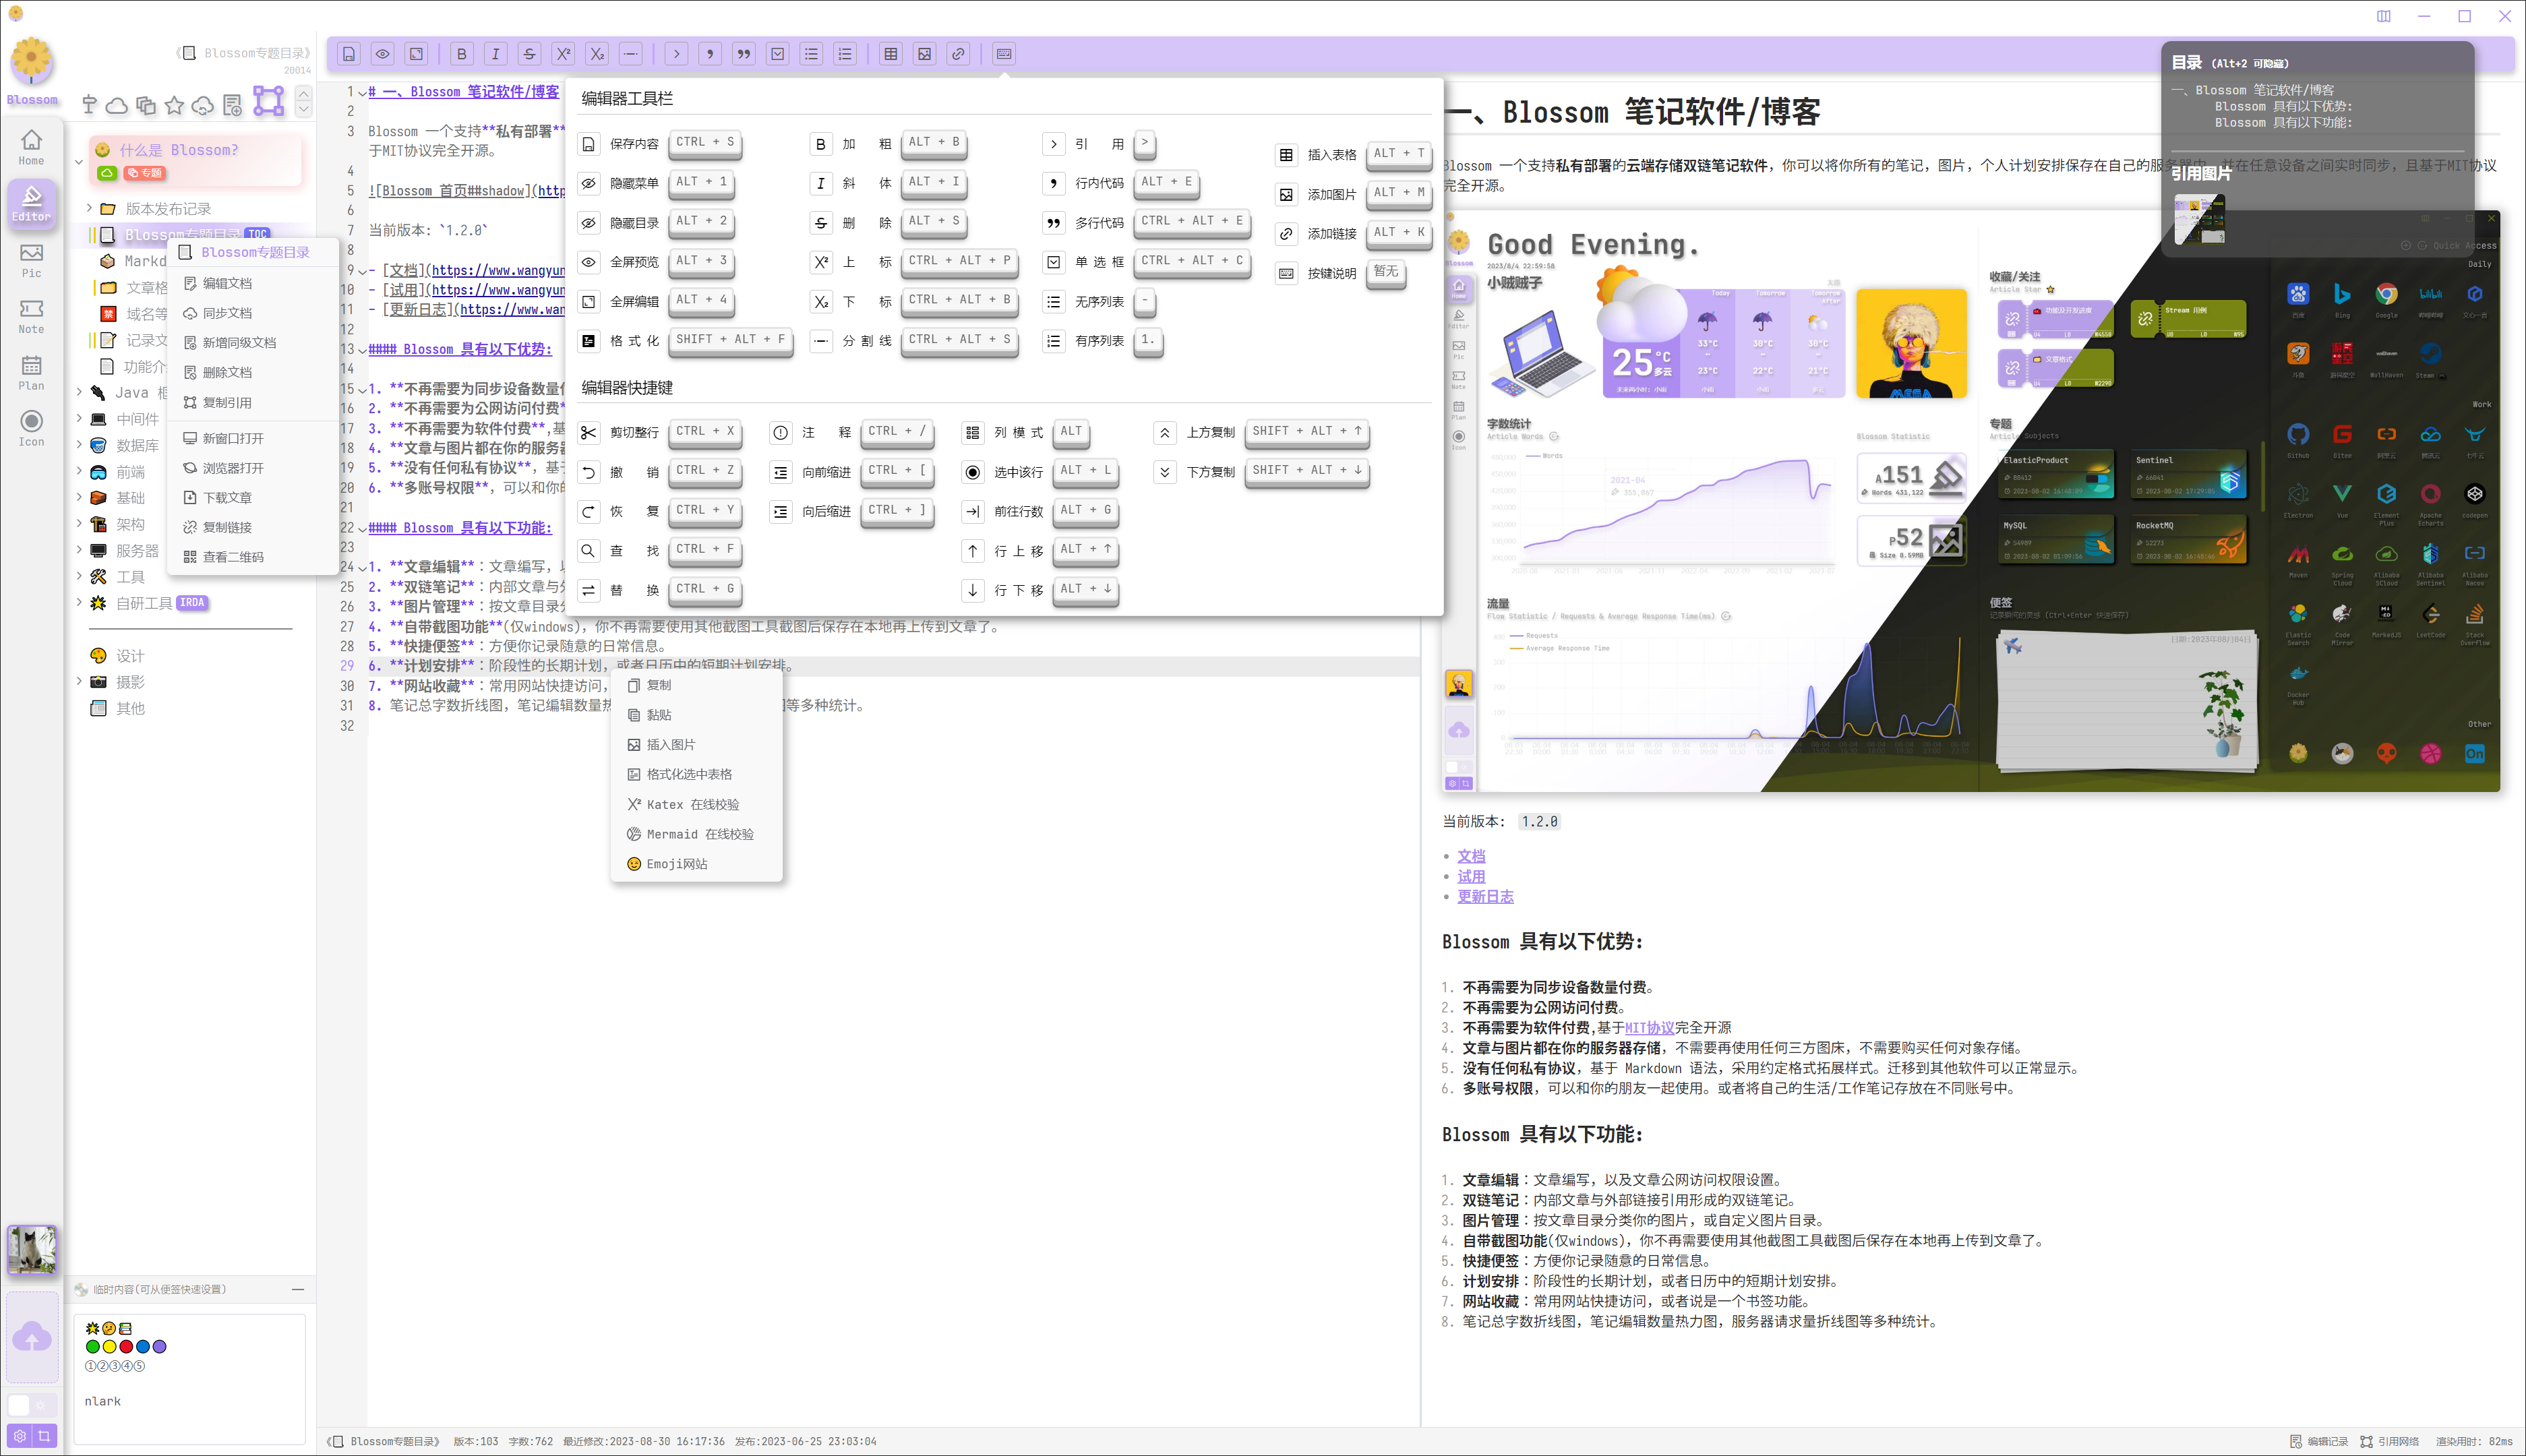2526x1456 pixels.
Task: Choose 插入图片 in the editor context menu
Action: 670,745
